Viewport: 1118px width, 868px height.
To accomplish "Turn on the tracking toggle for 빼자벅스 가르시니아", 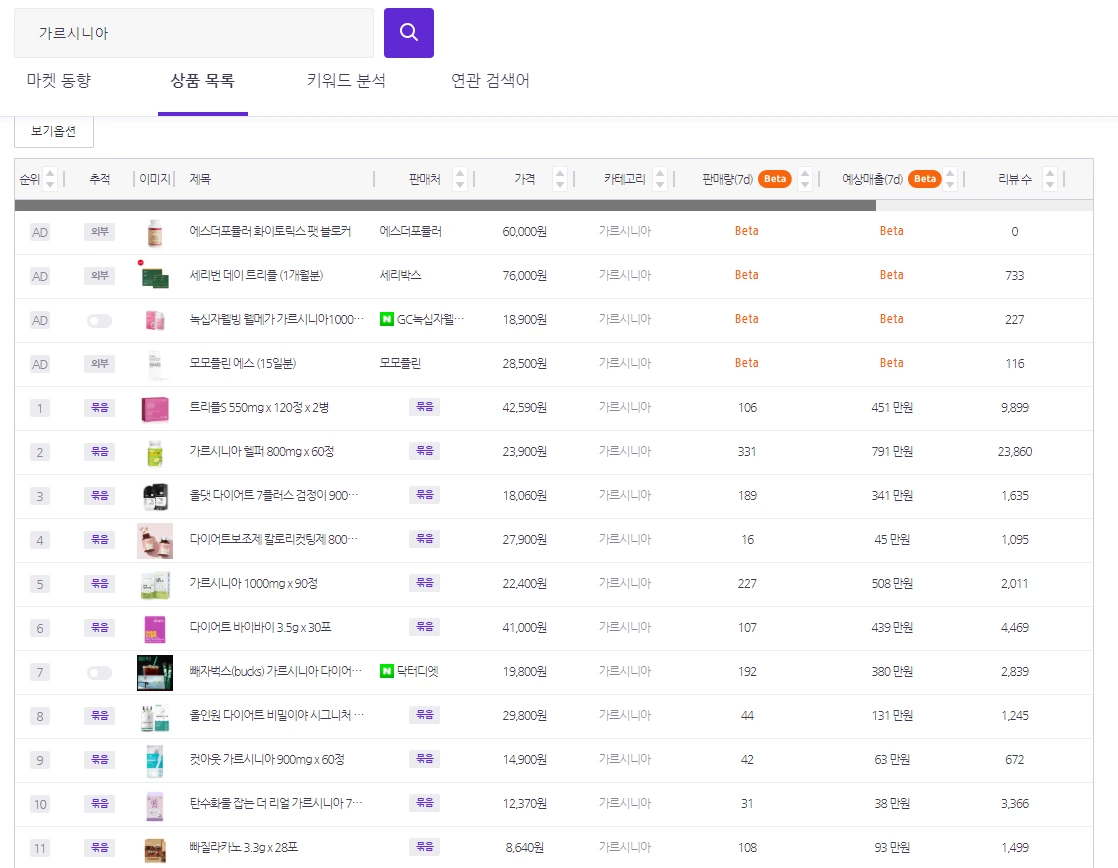I will pos(99,672).
